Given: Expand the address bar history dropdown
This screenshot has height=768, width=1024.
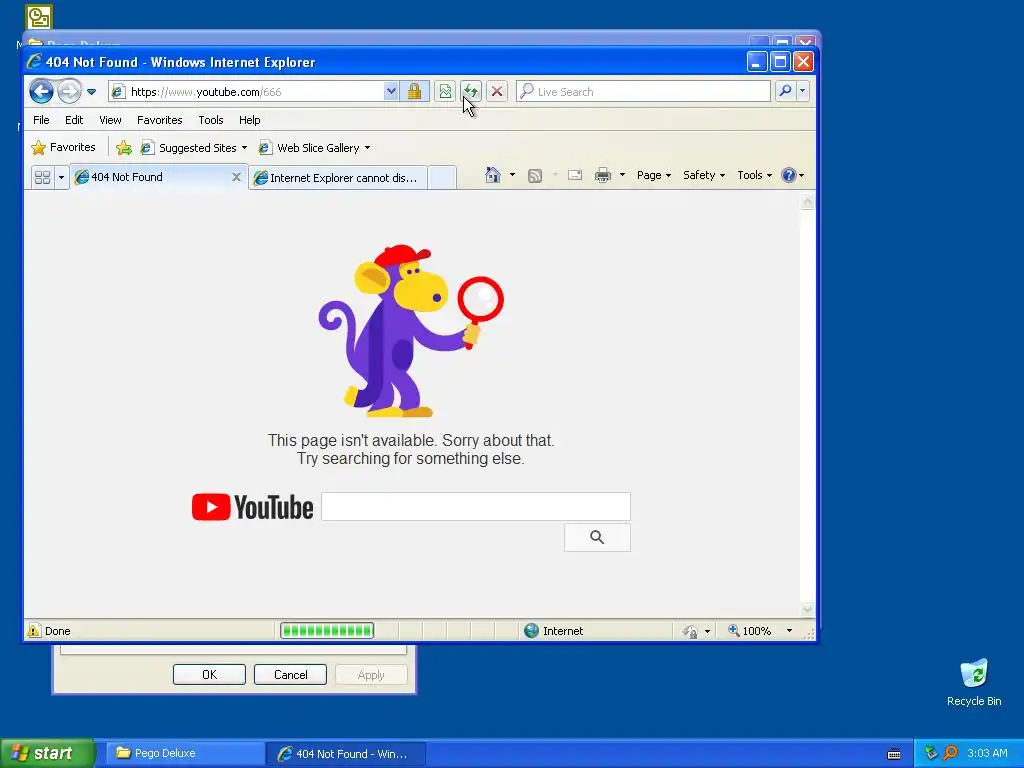Looking at the screenshot, I should pos(391,91).
